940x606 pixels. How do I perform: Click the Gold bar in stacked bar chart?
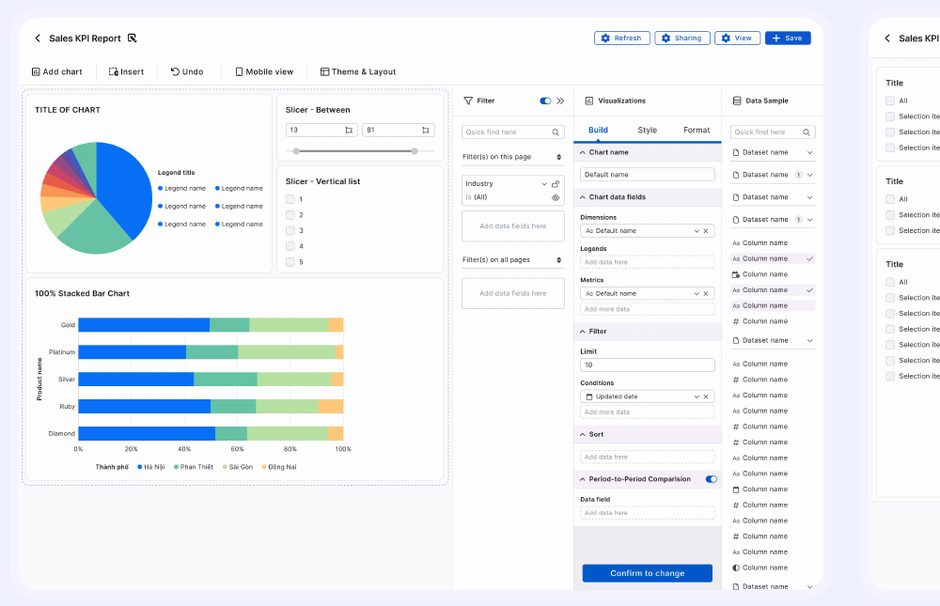[211, 325]
